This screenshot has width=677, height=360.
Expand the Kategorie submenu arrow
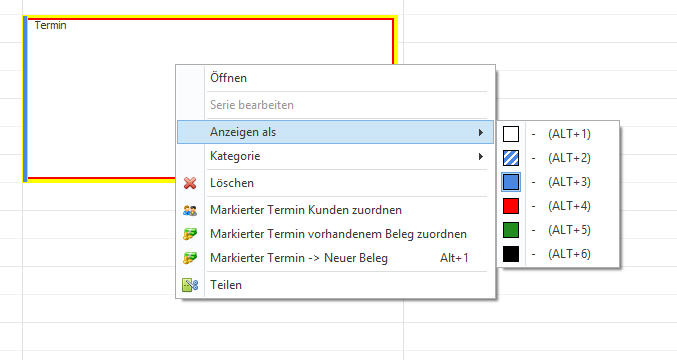pyautogui.click(x=481, y=156)
